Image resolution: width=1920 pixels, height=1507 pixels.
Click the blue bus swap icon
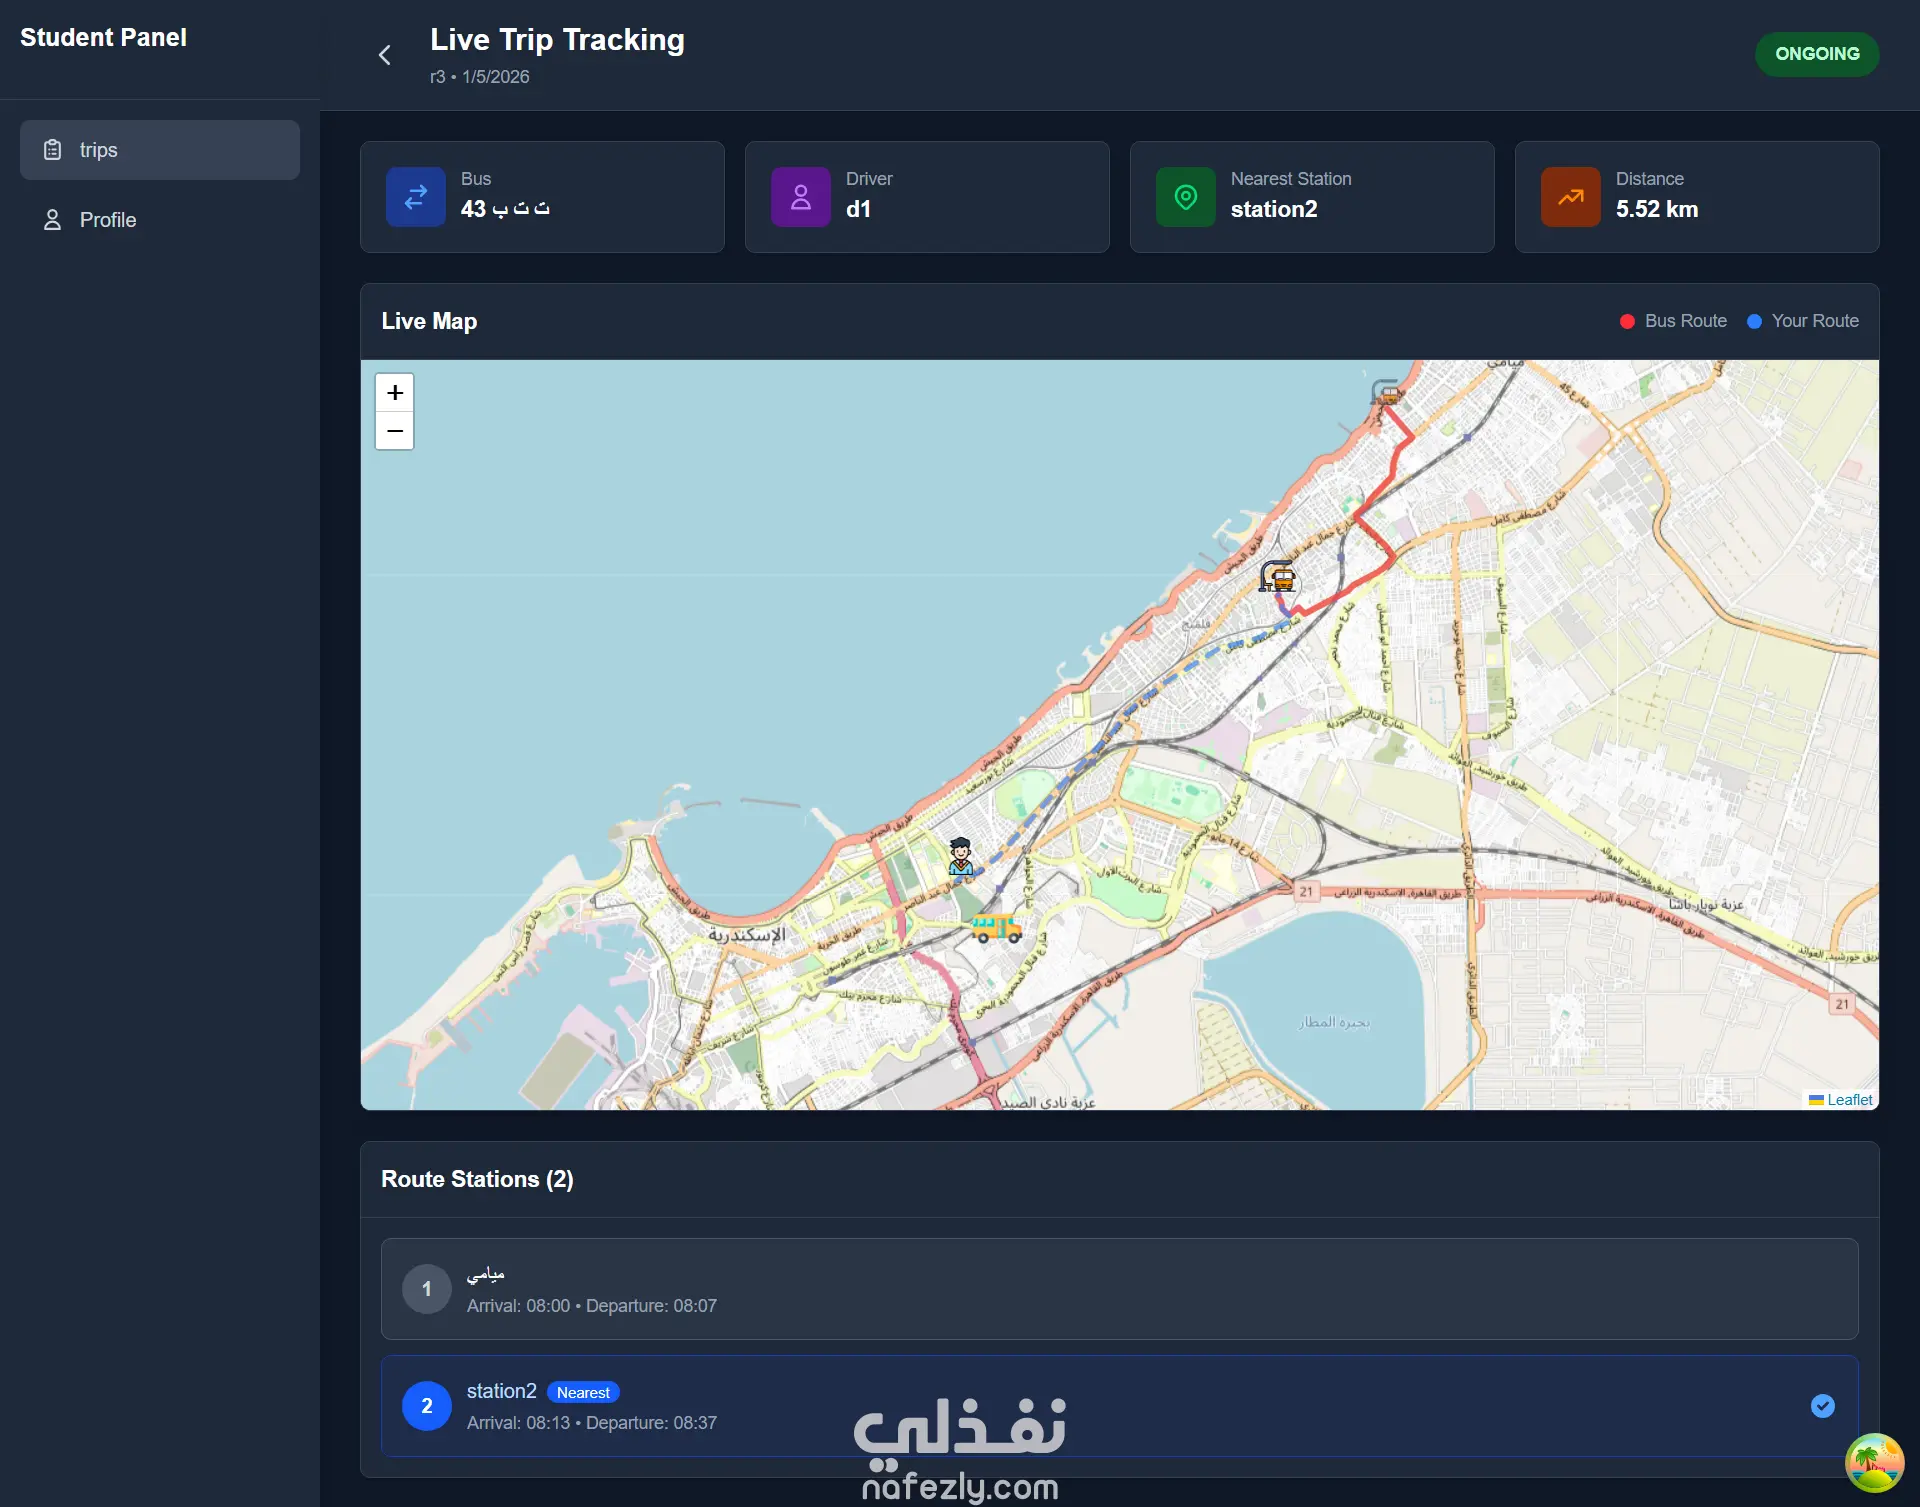click(x=416, y=197)
